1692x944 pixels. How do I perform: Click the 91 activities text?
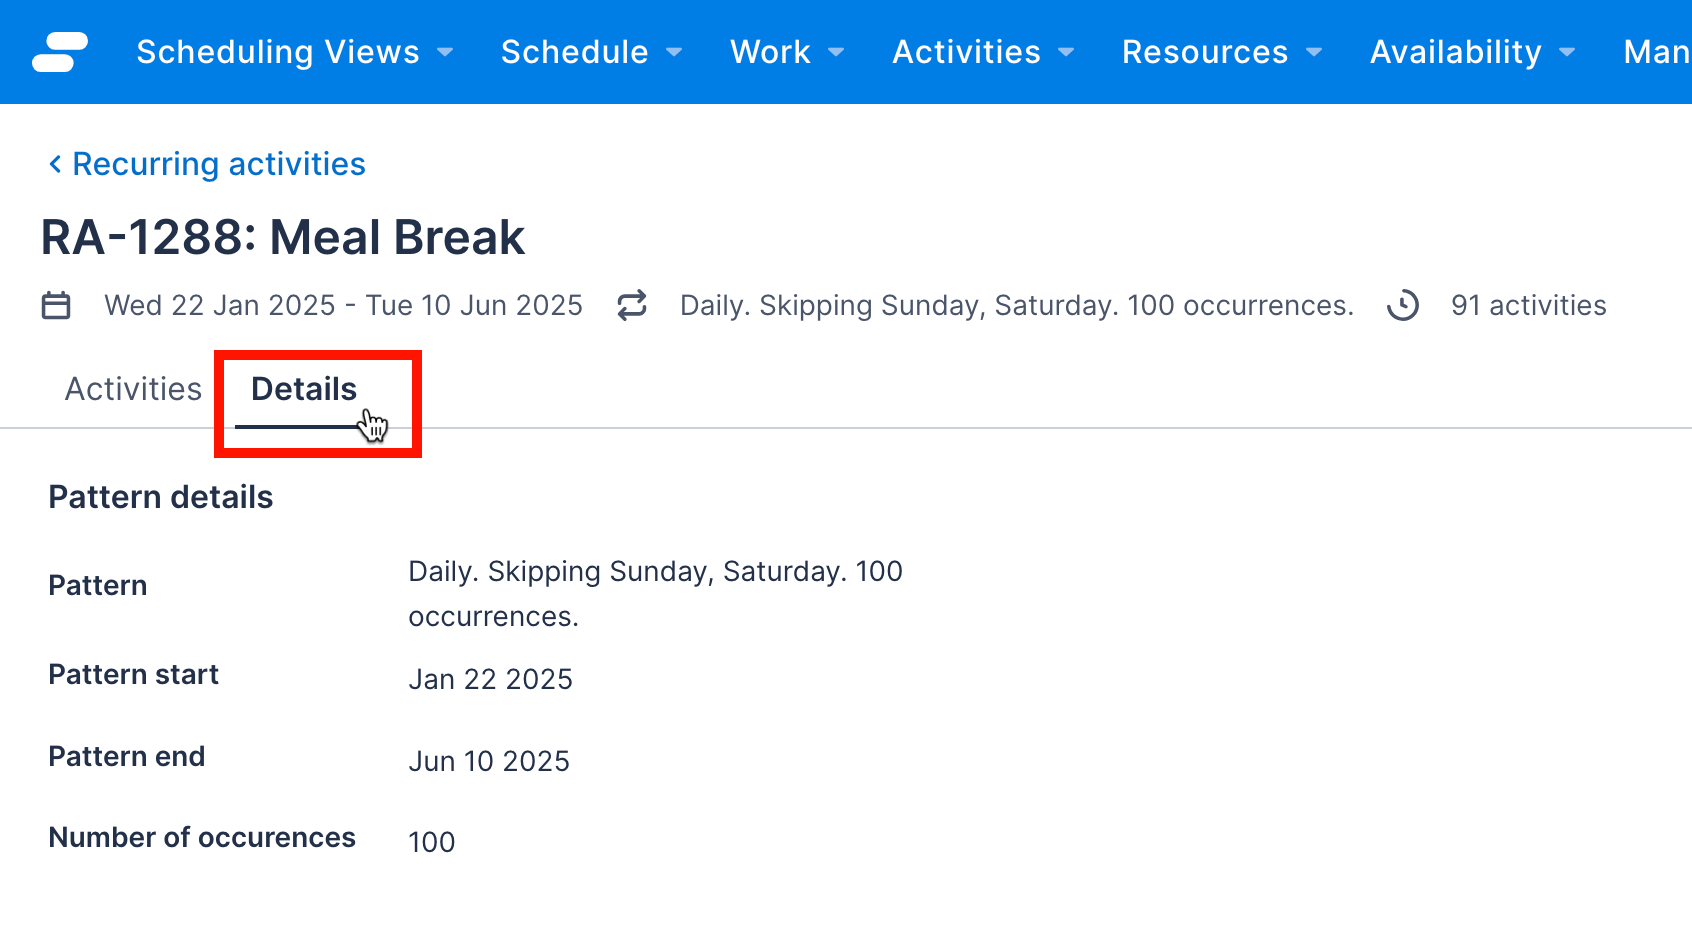pyautogui.click(x=1528, y=305)
